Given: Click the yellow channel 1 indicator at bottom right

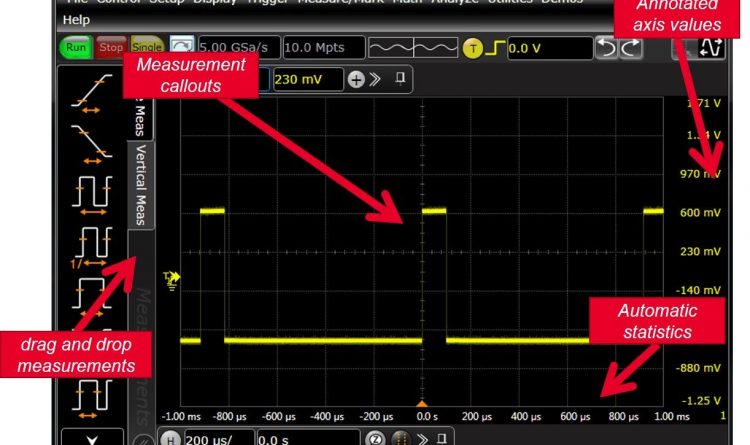Looking at the screenshot, I should click(x=723, y=415).
